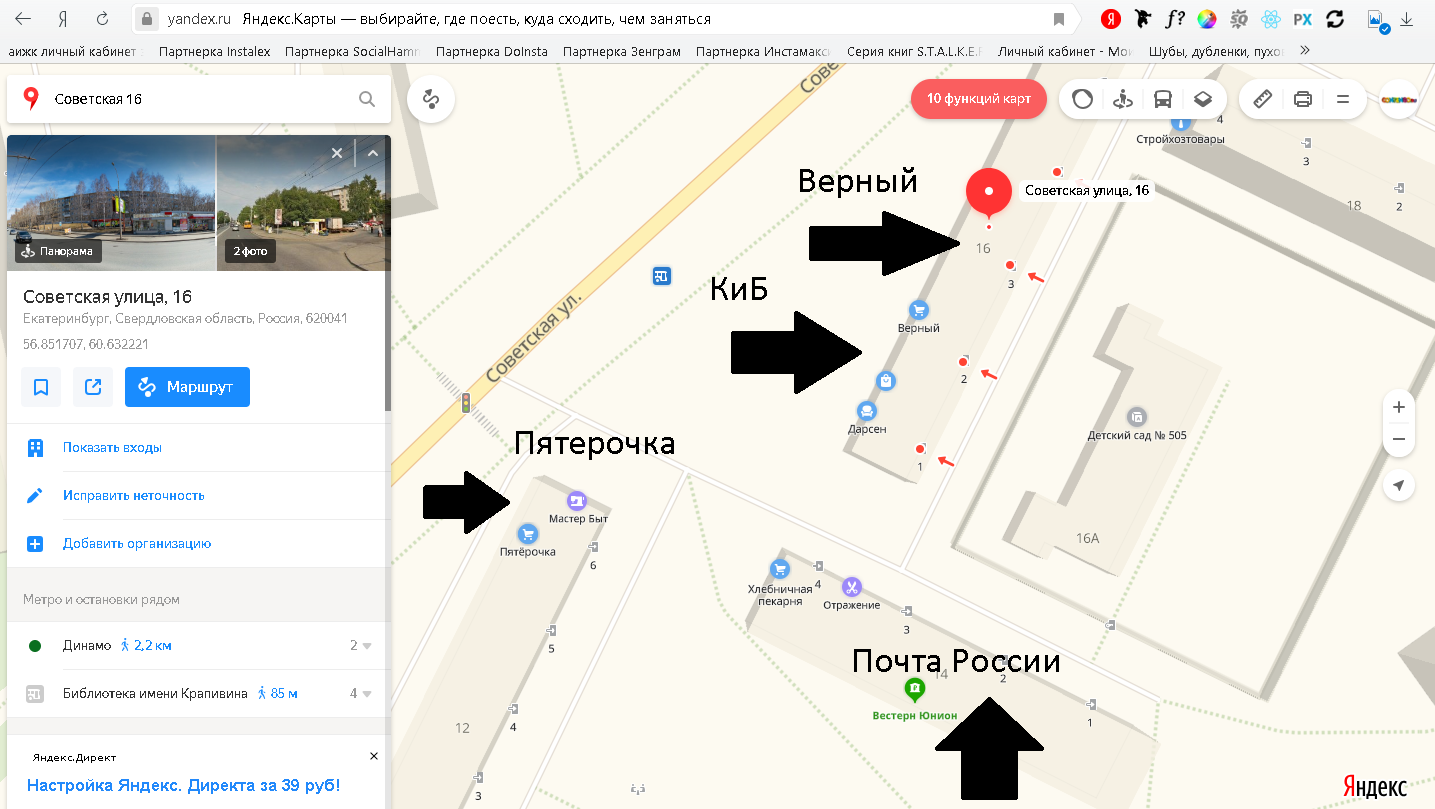Collapse the place card with chevron up
The image size is (1435, 809).
(373, 153)
